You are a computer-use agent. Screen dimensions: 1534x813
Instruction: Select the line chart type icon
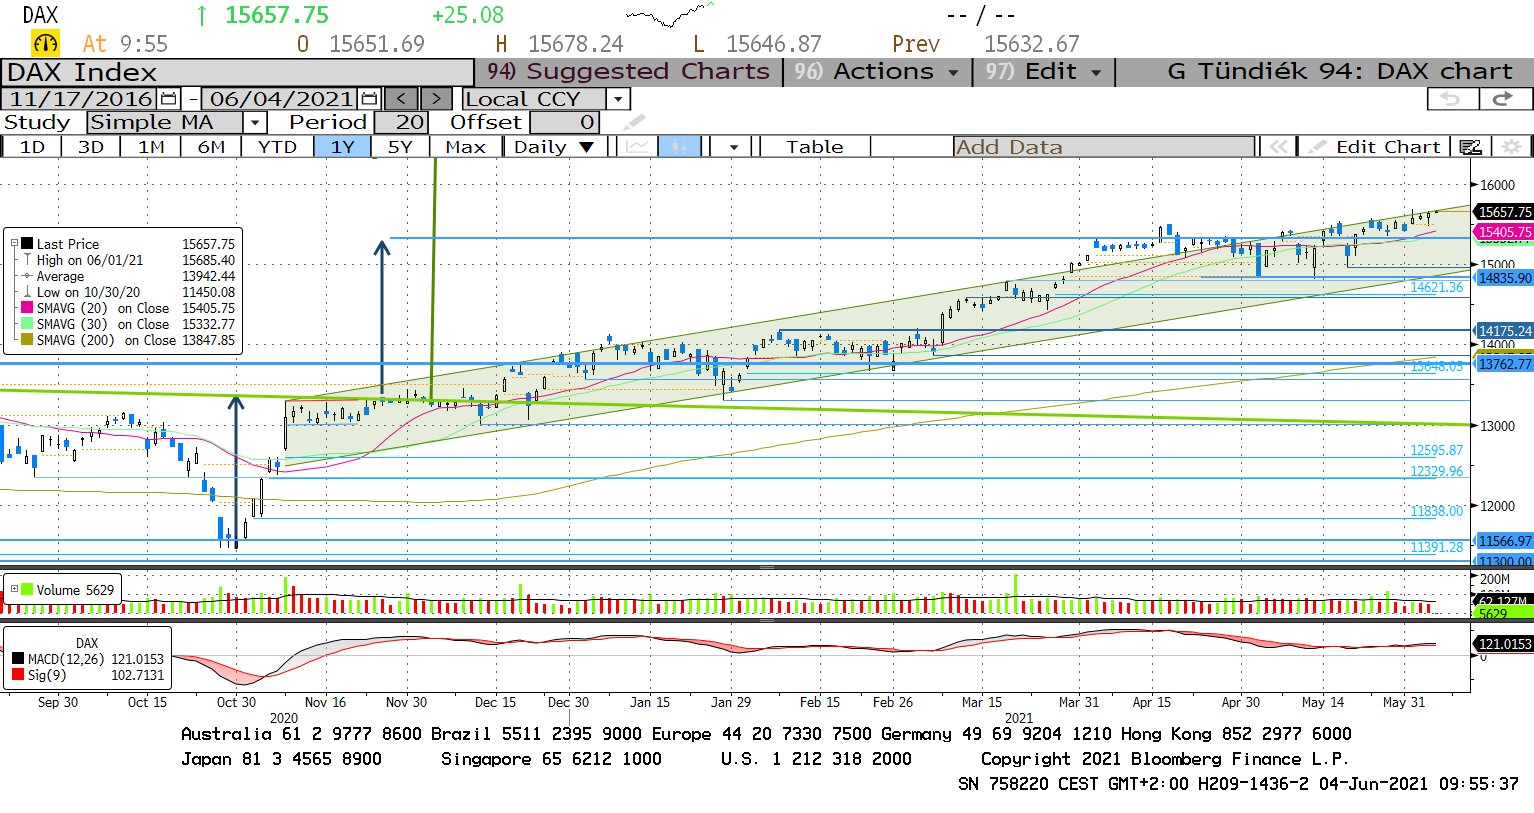pos(637,147)
